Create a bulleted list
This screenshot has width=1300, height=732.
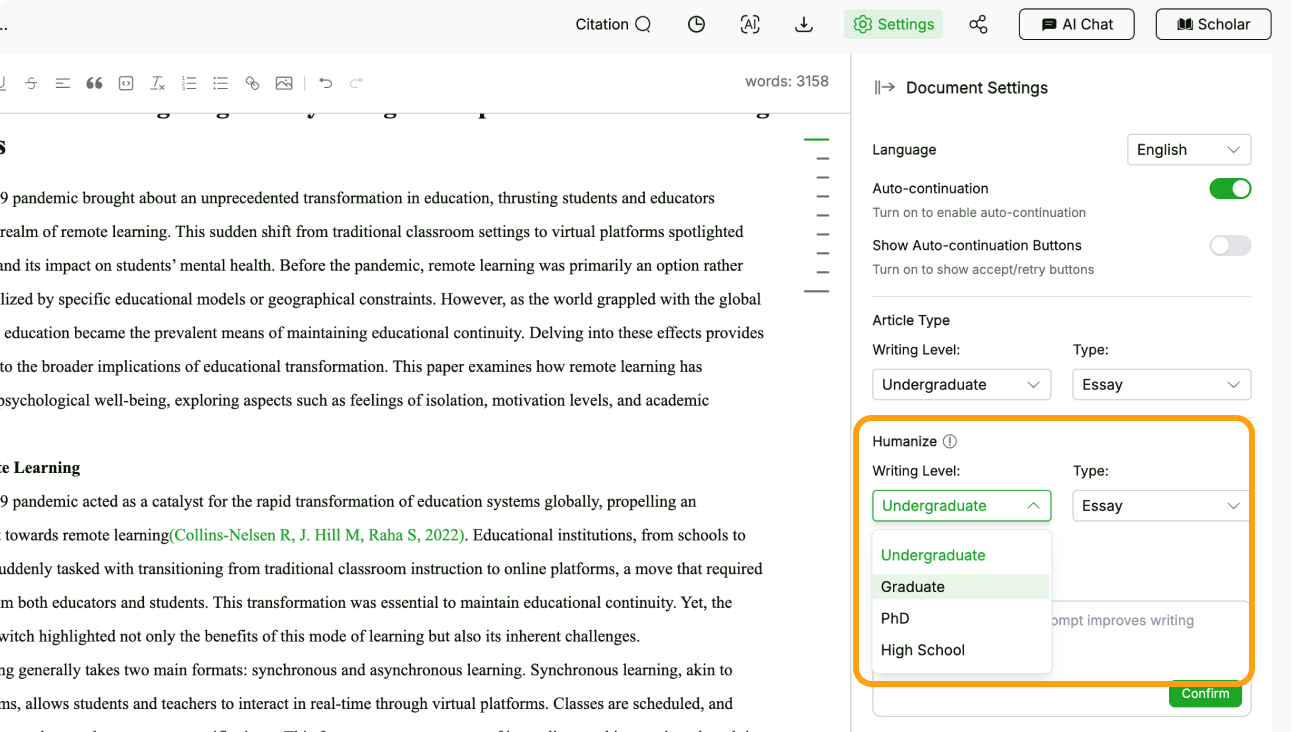pyautogui.click(x=221, y=83)
